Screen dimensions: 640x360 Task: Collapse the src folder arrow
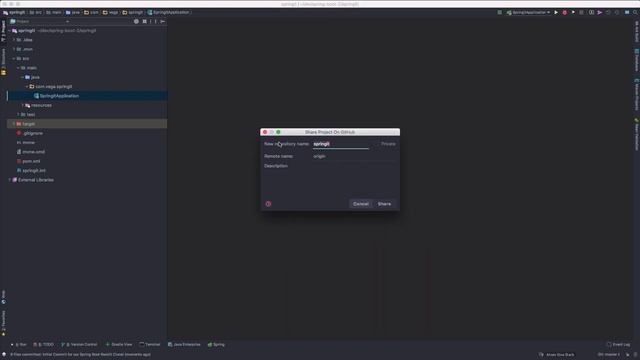(x=14, y=59)
